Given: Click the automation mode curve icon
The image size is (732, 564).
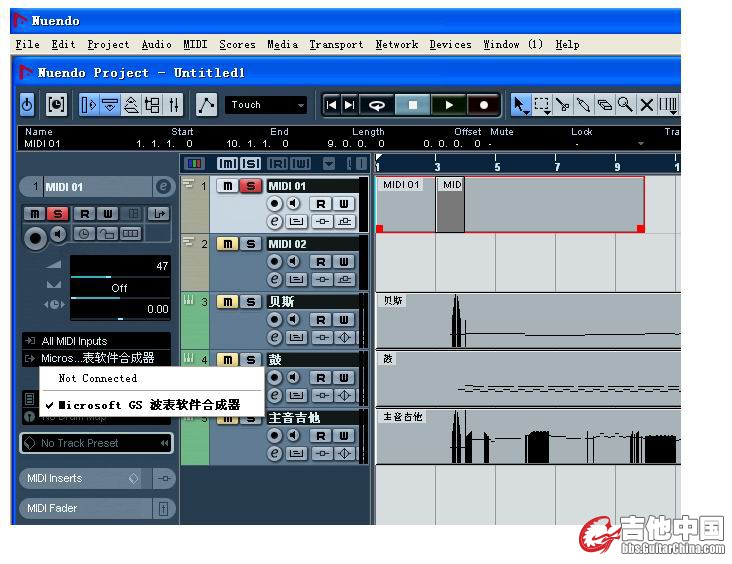Looking at the screenshot, I should (x=206, y=105).
